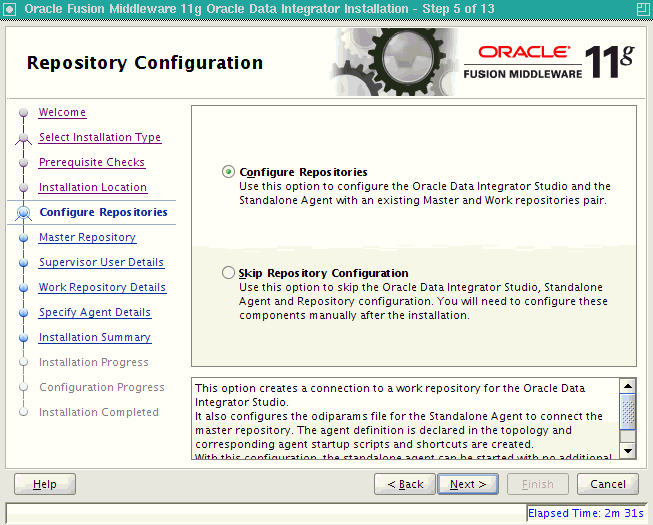The height and width of the screenshot is (525, 653).
Task: Go to the Welcome step link
Action: click(62, 112)
